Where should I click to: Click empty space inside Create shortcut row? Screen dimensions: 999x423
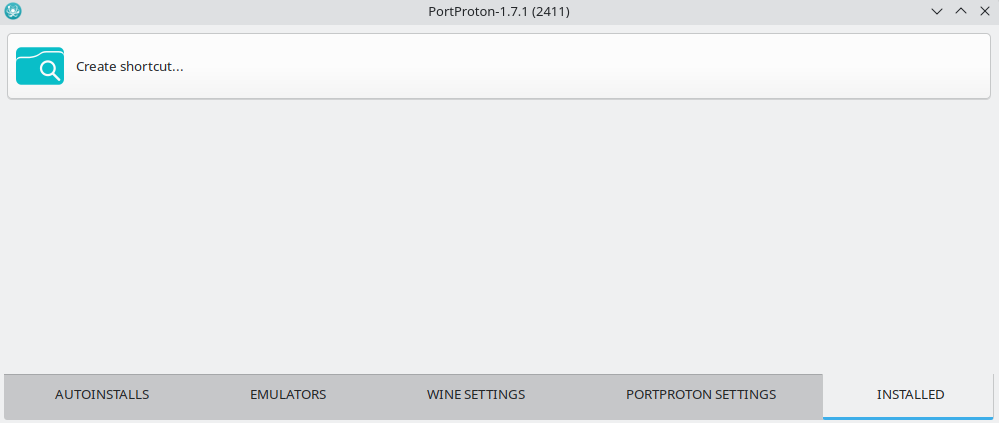coord(573,66)
